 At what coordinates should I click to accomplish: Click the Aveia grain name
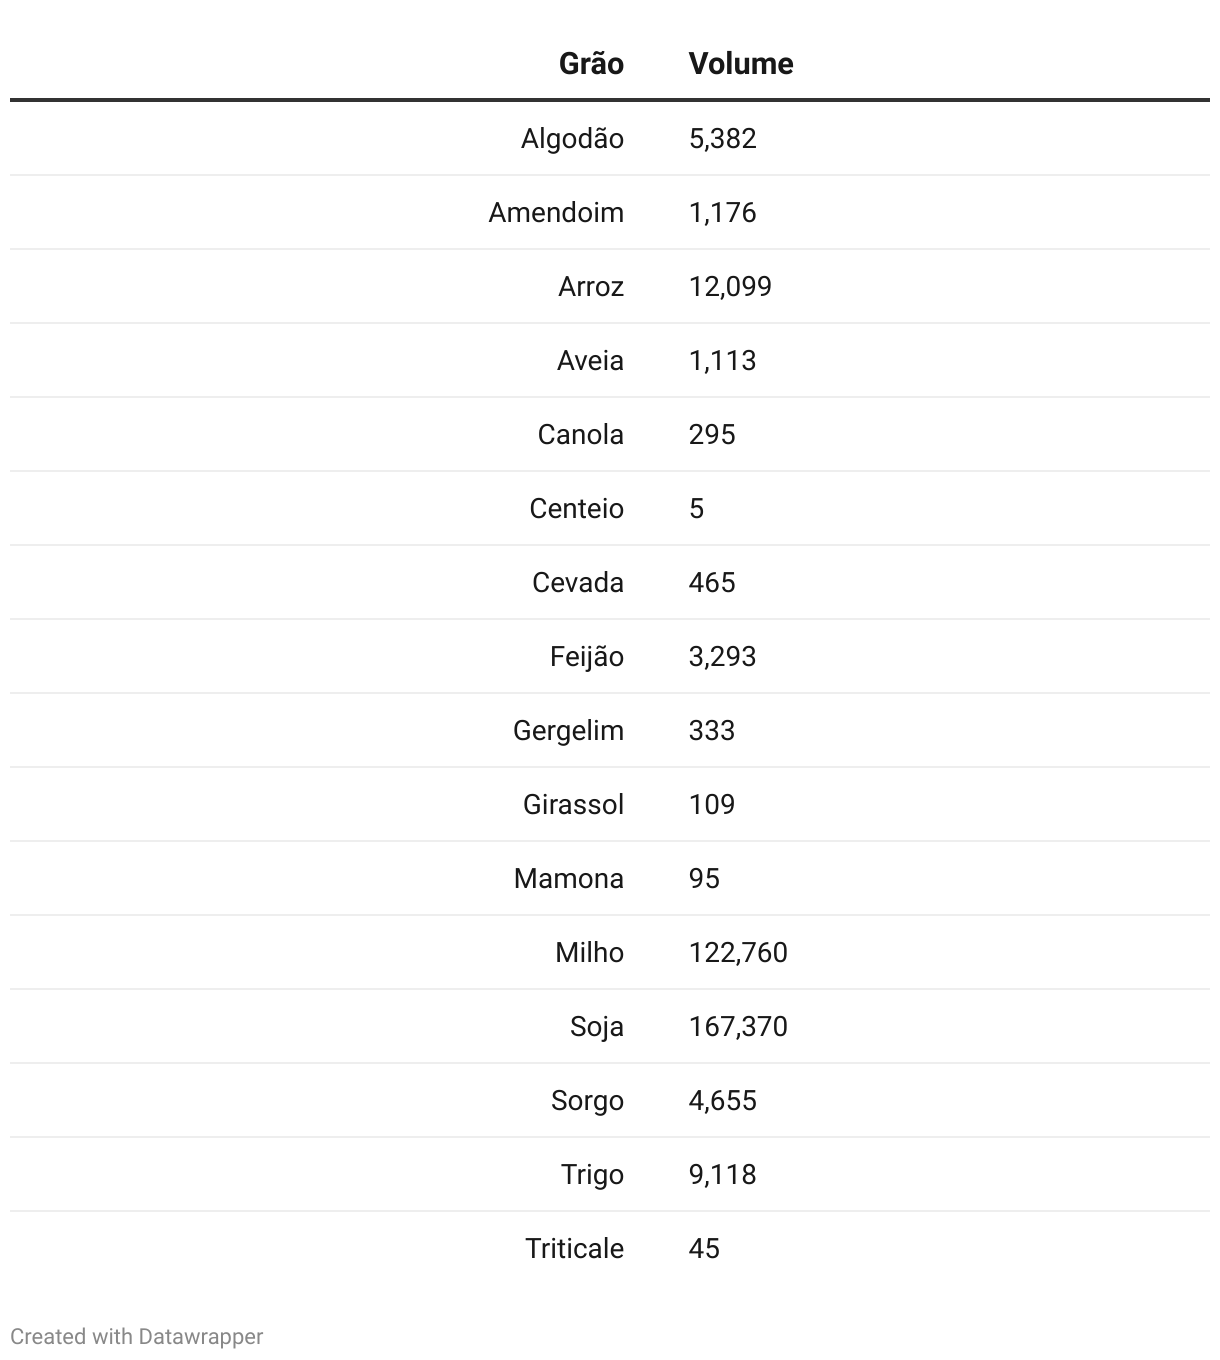[590, 361]
